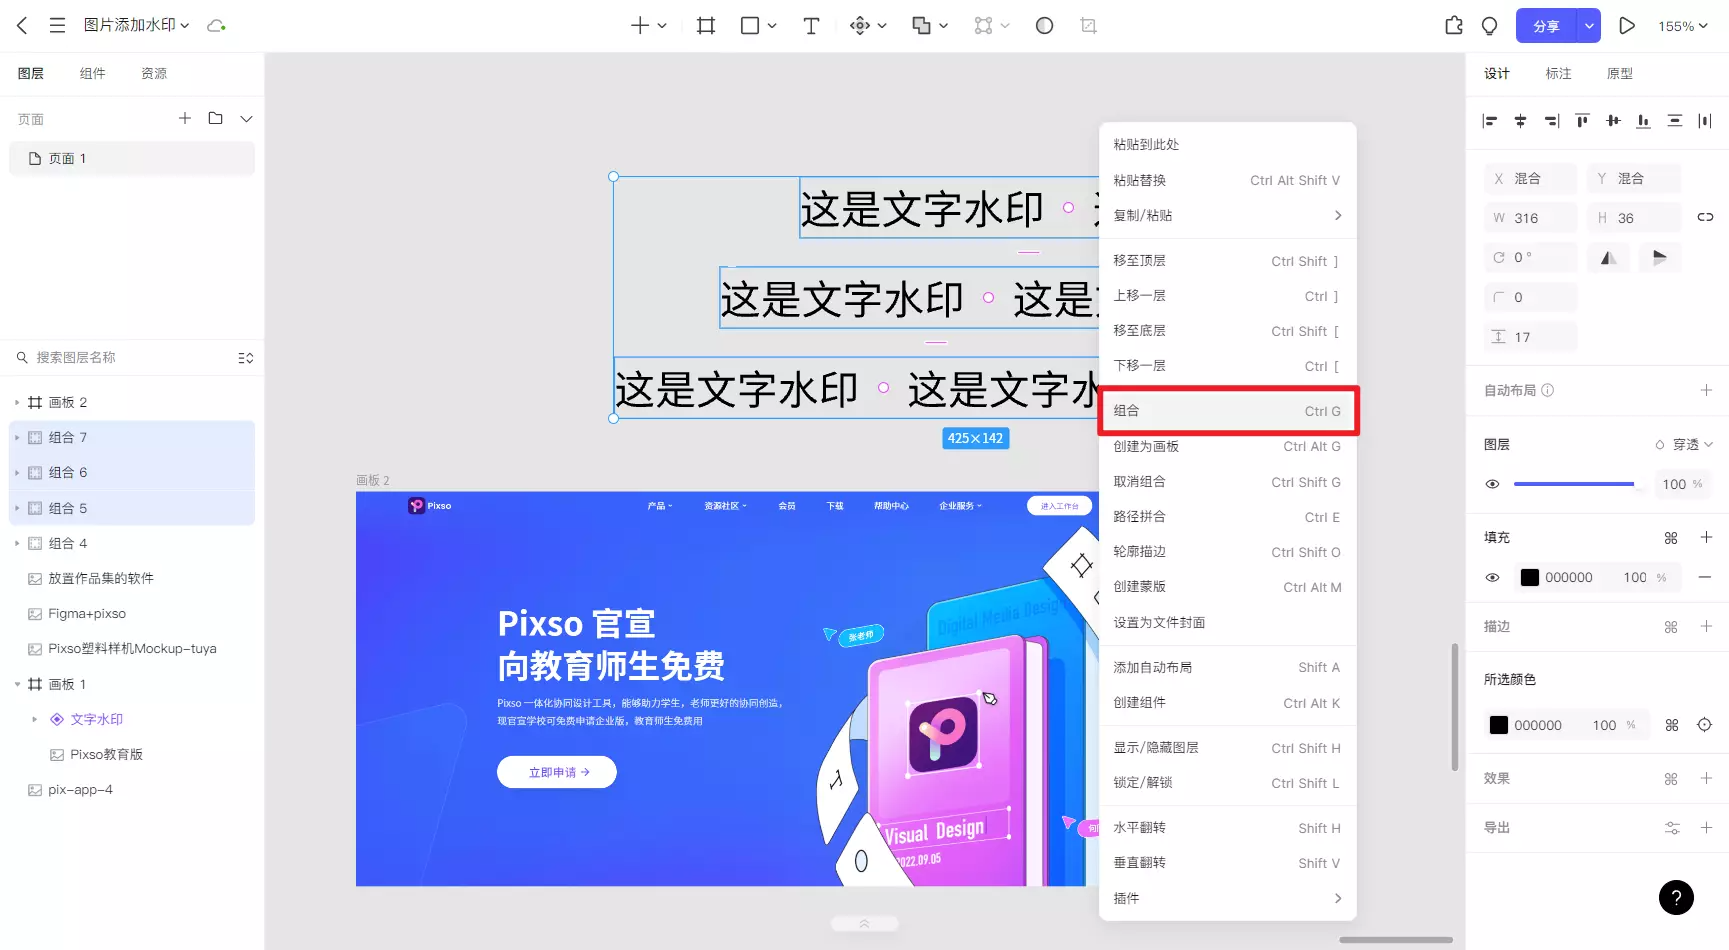This screenshot has width=1729, height=950.
Task: Click the boolean operation tool icon
Action: pyautogui.click(x=921, y=25)
